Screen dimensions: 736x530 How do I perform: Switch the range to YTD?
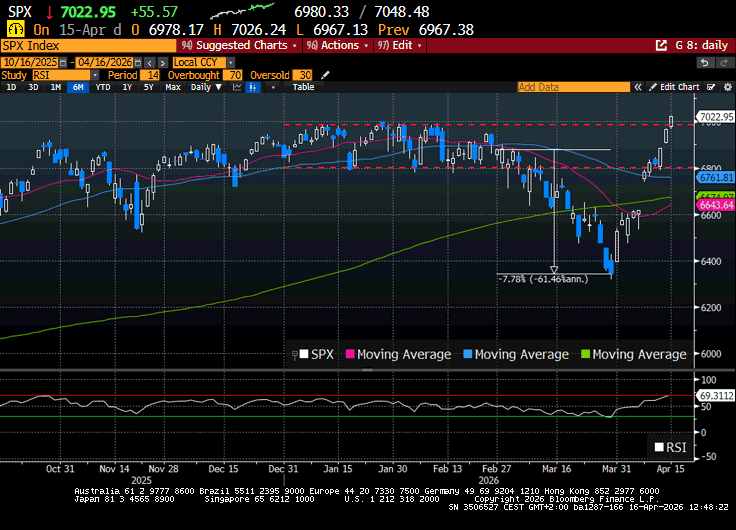pyautogui.click(x=102, y=87)
